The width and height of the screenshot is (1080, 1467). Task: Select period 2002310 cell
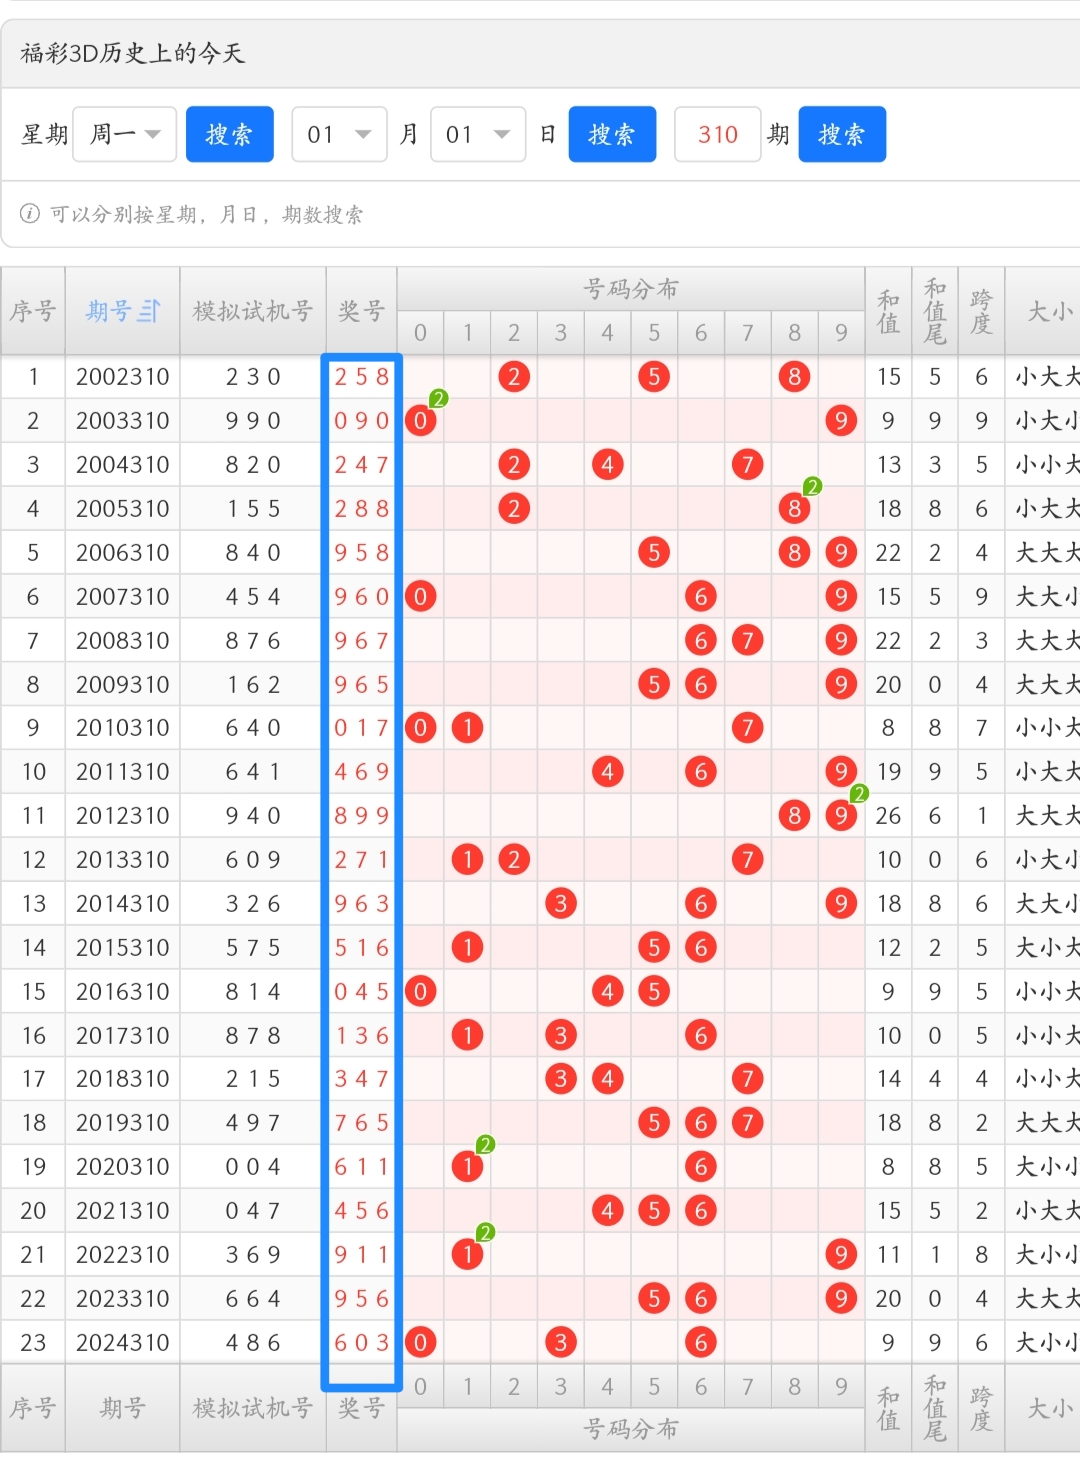click(x=123, y=377)
